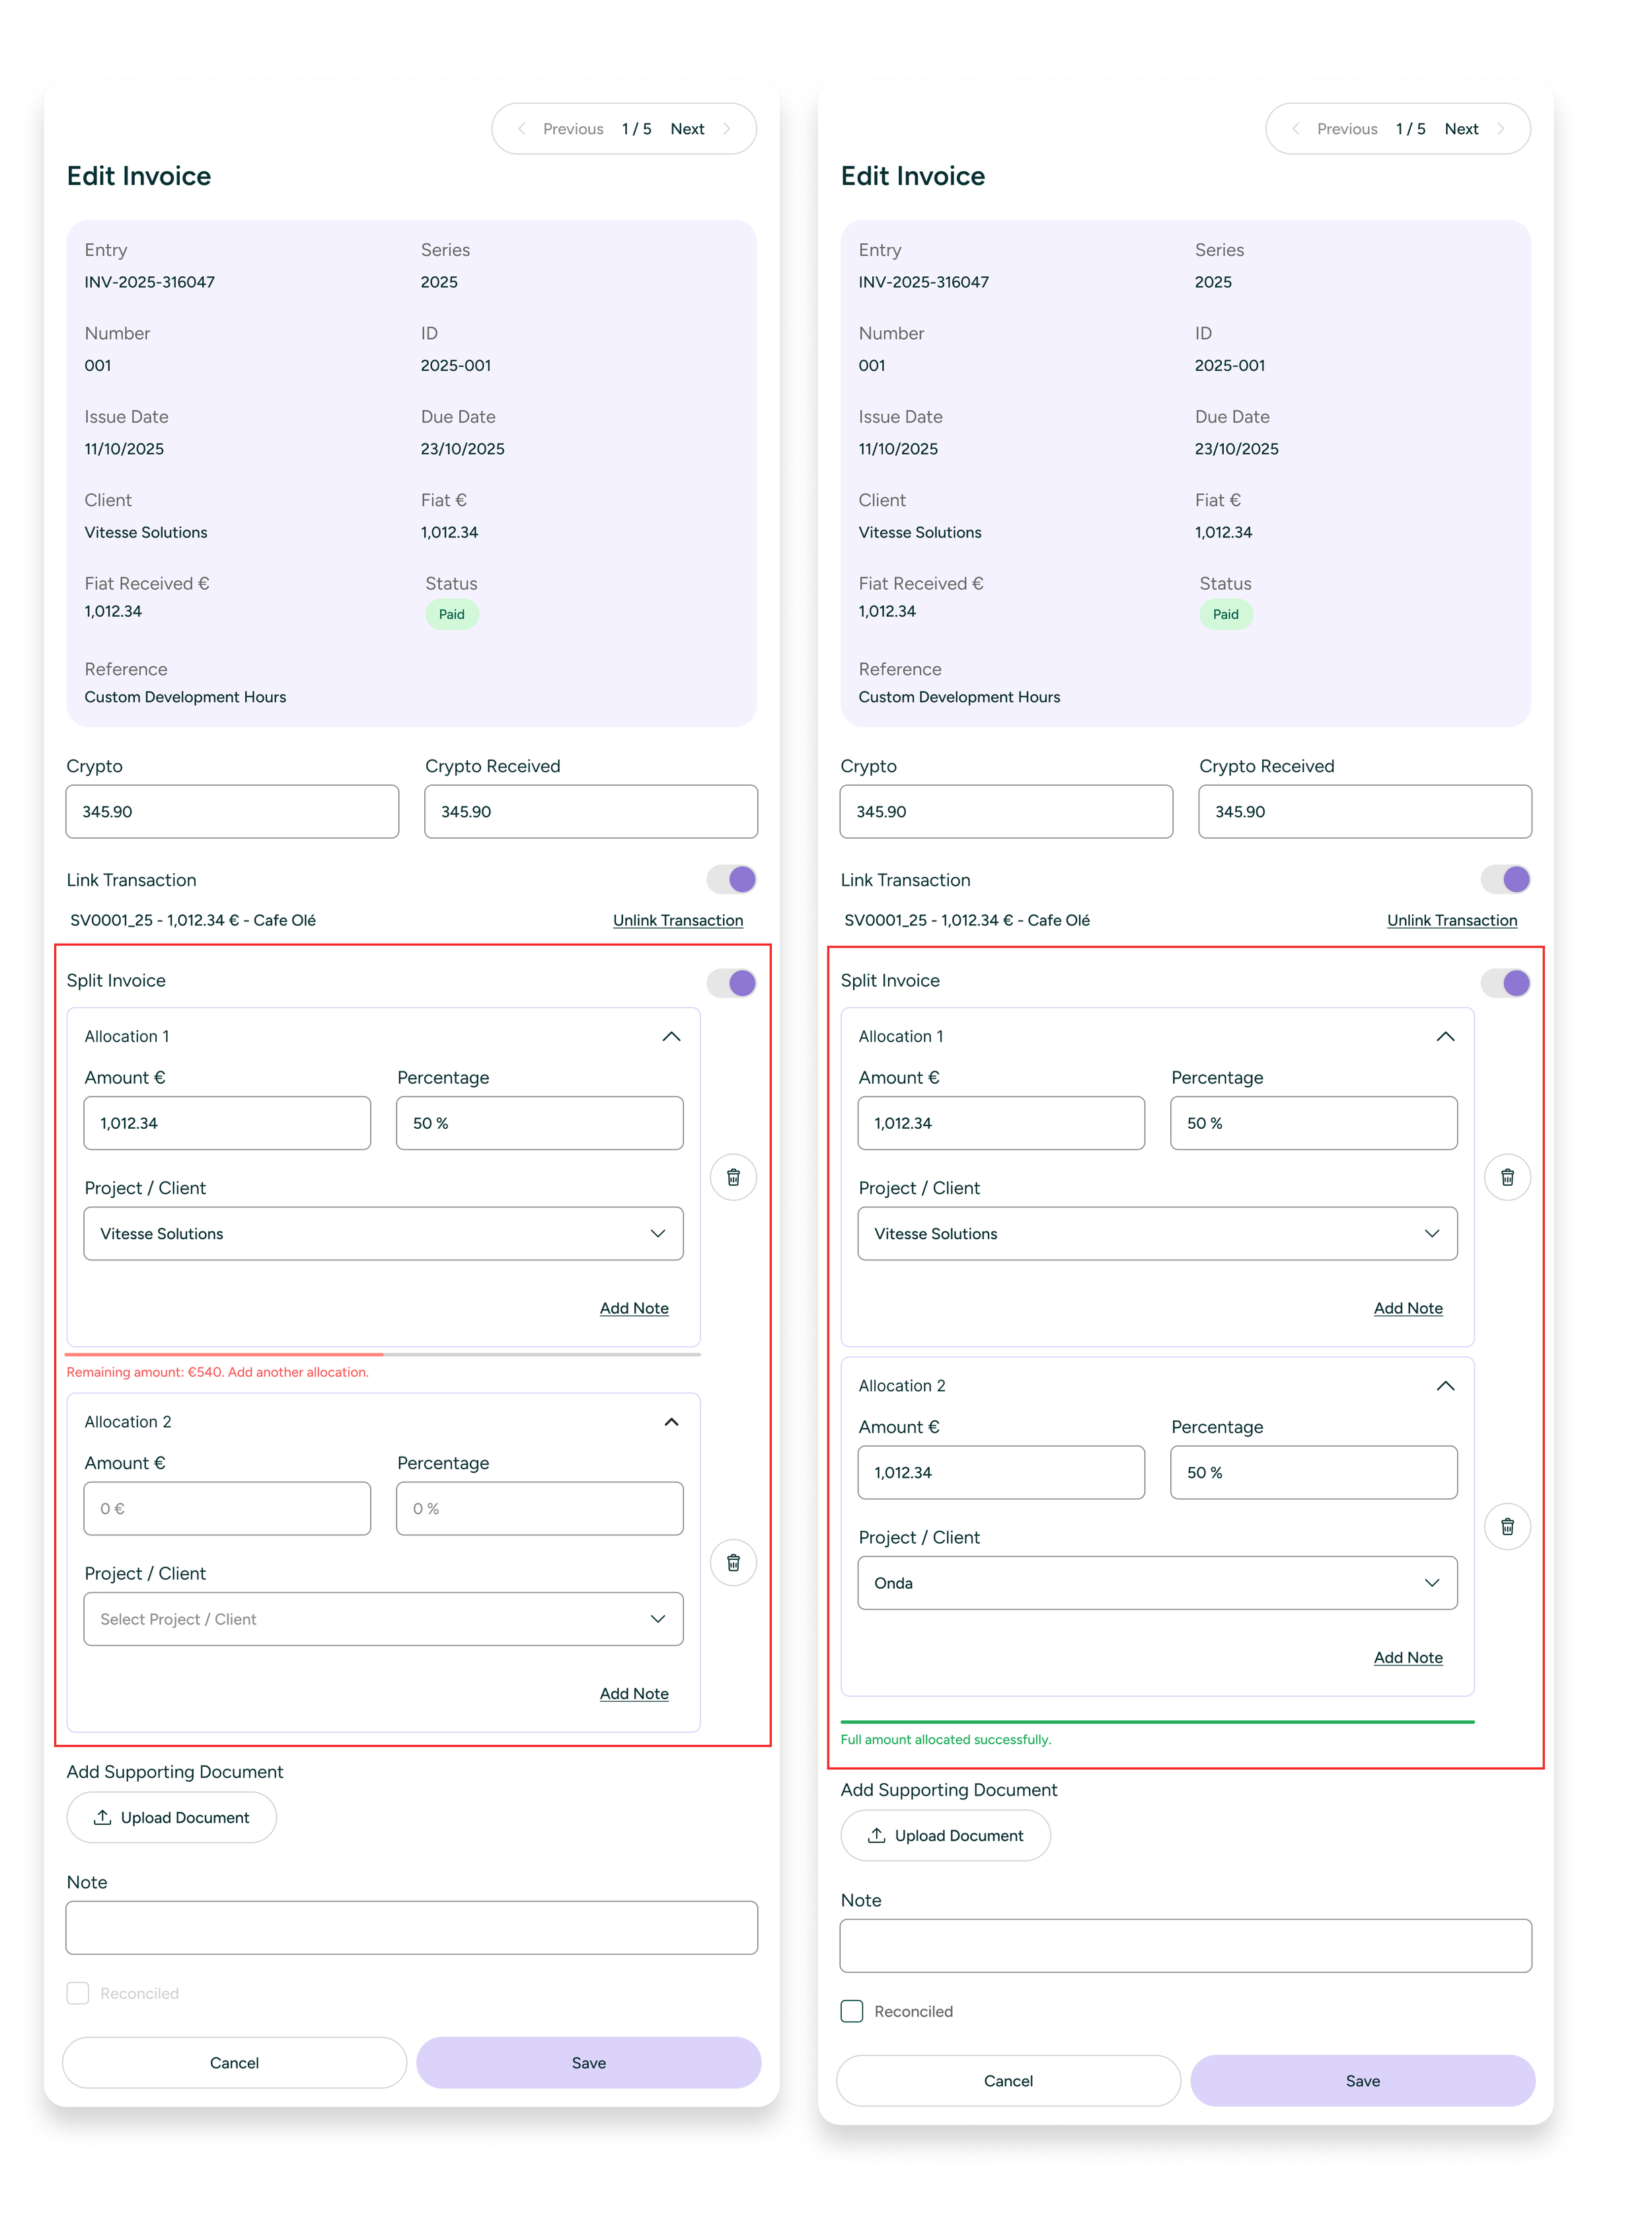Screen dimensions: 1652x2216
Task: Toggle Link Transaction switch in right panel
Action: [x=1506, y=879]
